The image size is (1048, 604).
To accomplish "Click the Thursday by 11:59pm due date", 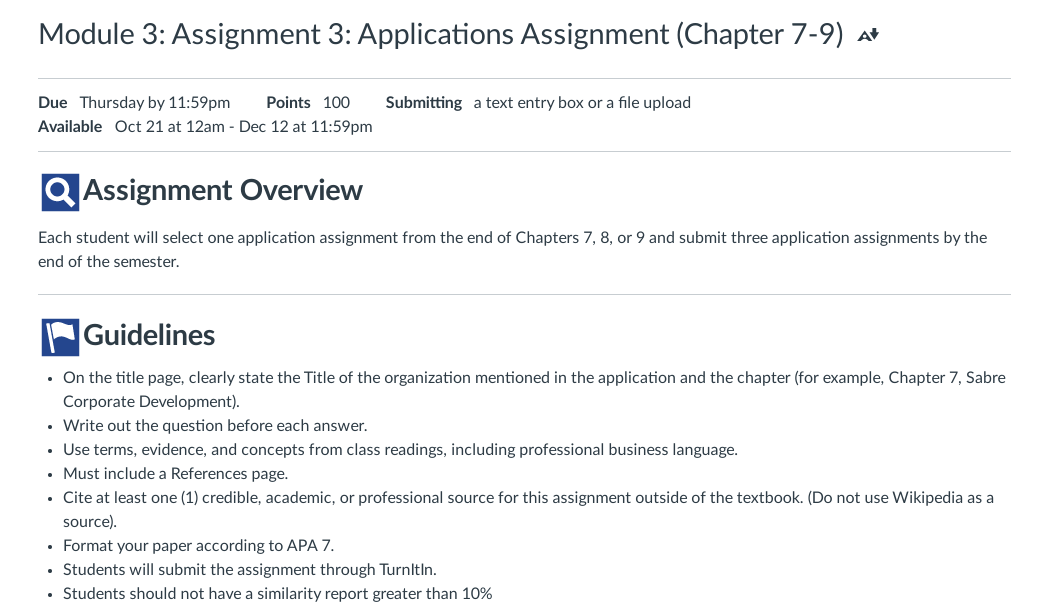I will tap(155, 103).
